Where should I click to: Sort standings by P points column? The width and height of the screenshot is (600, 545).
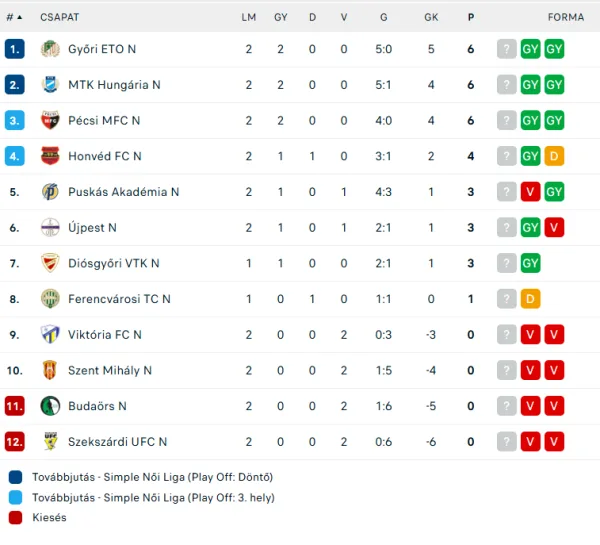point(470,17)
